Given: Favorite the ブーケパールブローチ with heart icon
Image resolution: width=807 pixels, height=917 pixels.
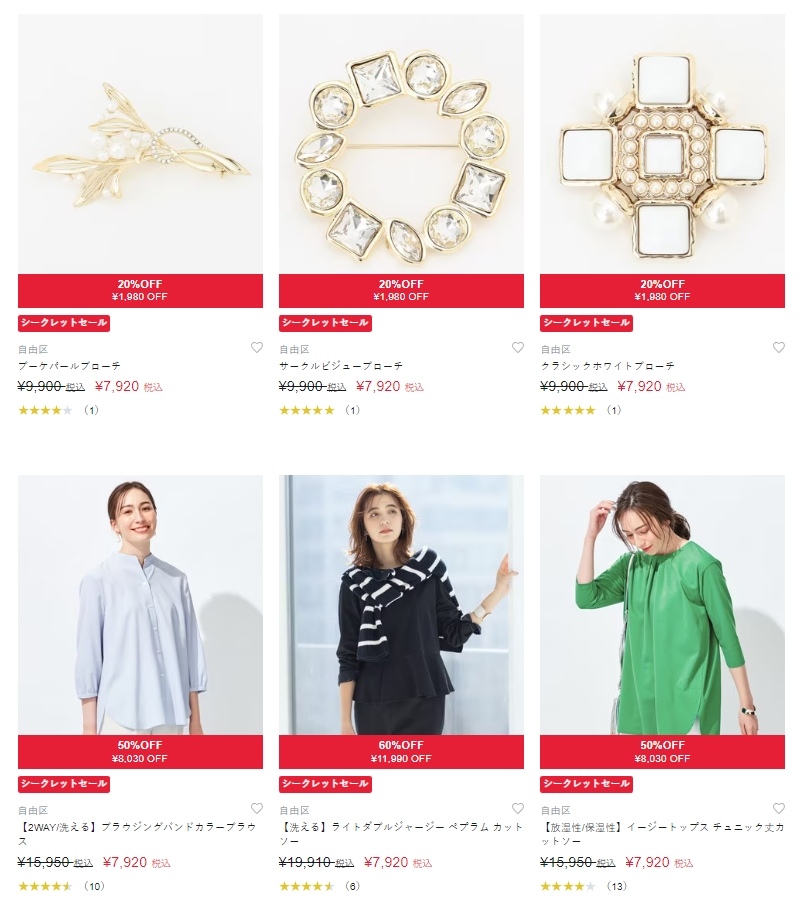Looking at the screenshot, I should [x=257, y=347].
